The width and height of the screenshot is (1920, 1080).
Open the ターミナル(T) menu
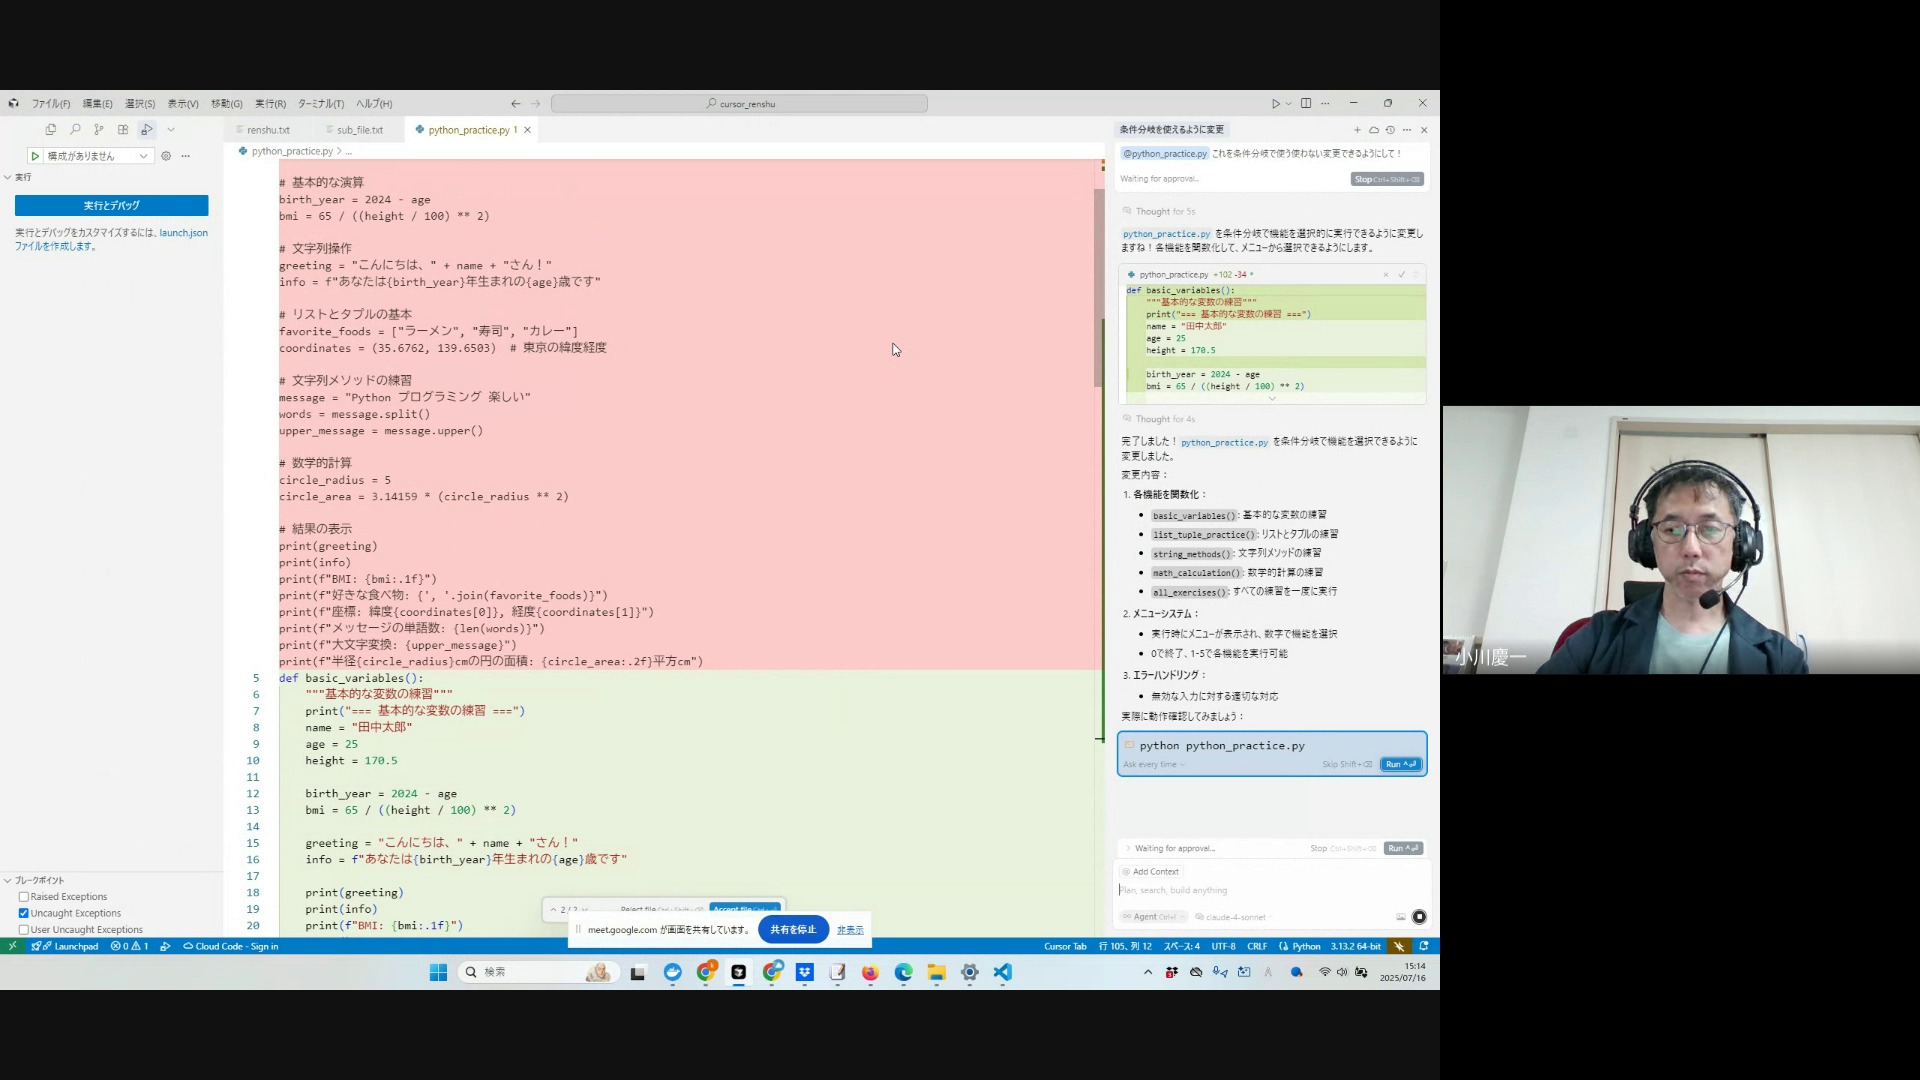320,104
